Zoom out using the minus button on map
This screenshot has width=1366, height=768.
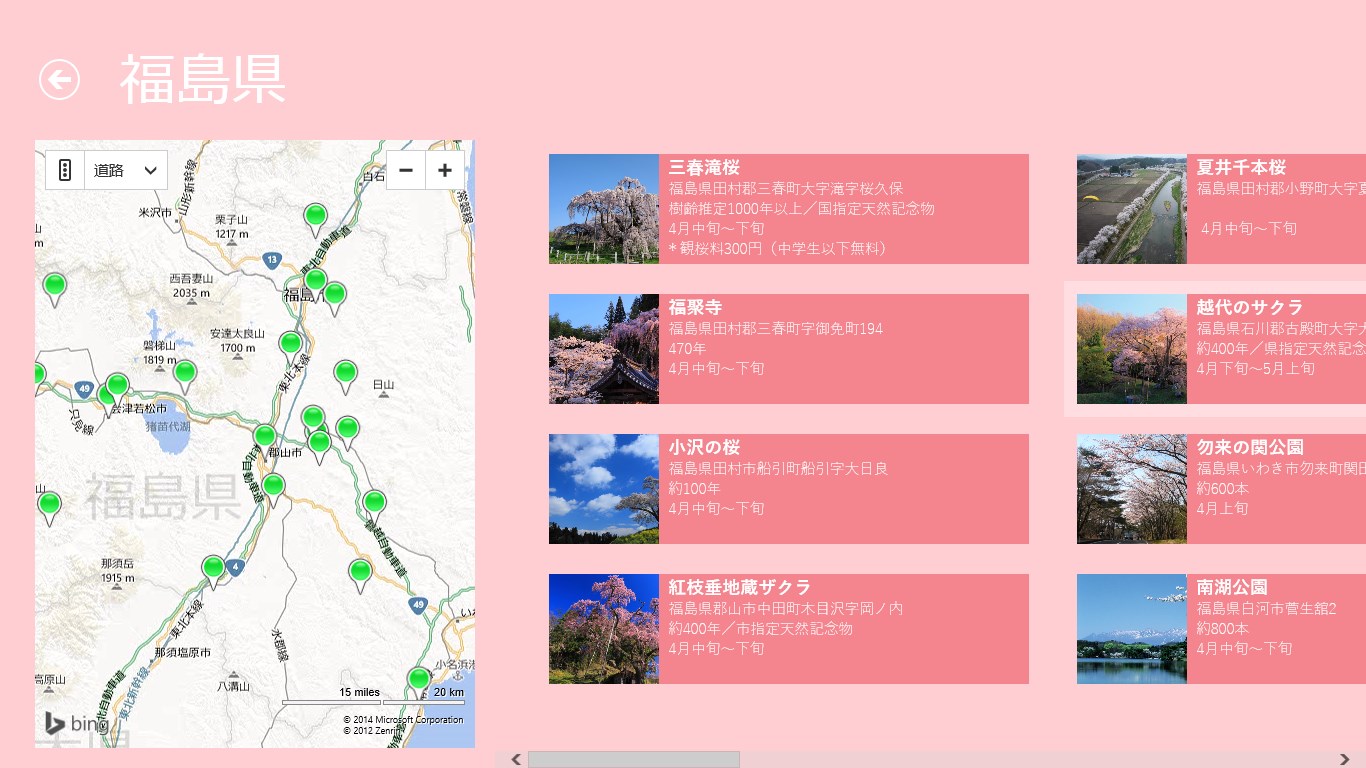(x=405, y=169)
